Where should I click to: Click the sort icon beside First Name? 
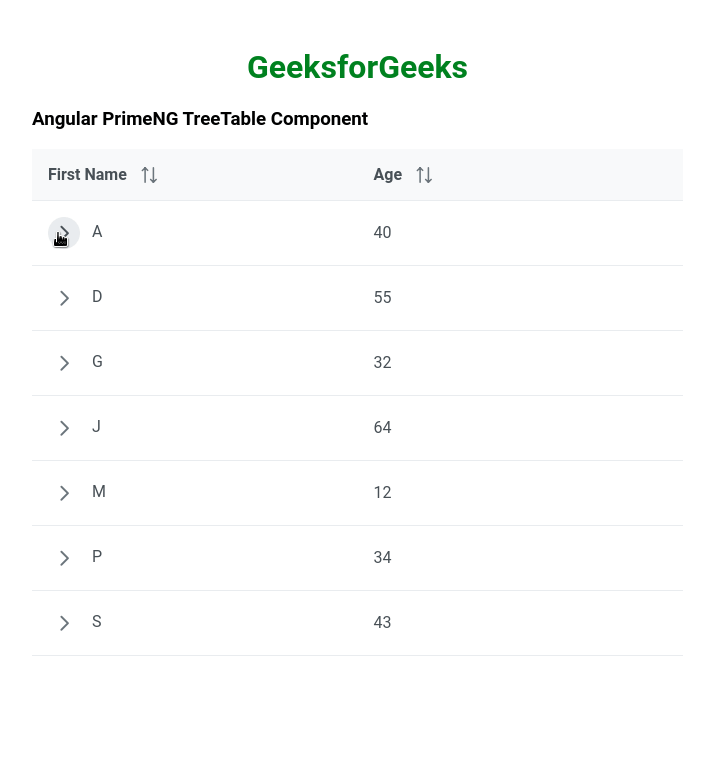[x=149, y=175]
